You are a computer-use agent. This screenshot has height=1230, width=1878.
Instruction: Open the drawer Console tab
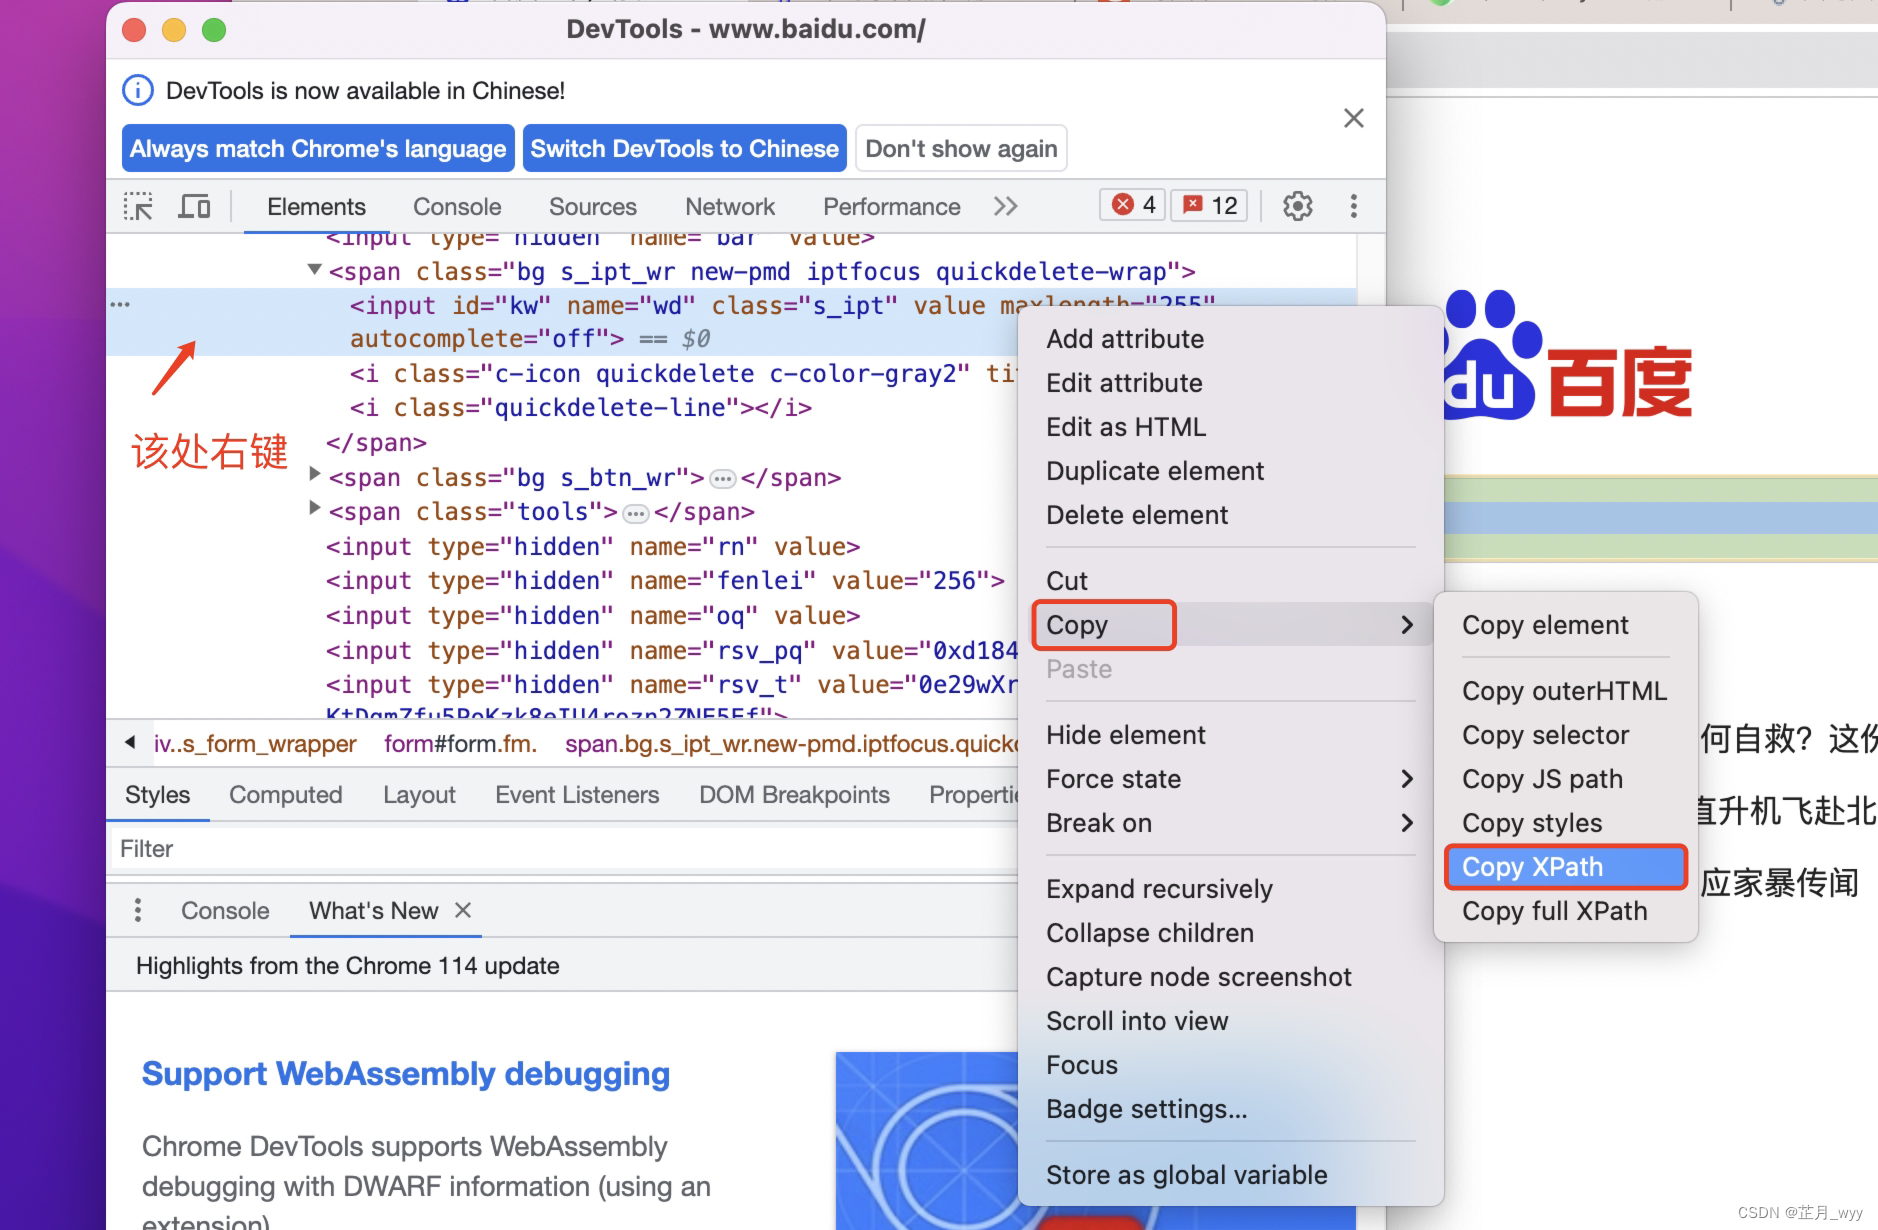225,911
